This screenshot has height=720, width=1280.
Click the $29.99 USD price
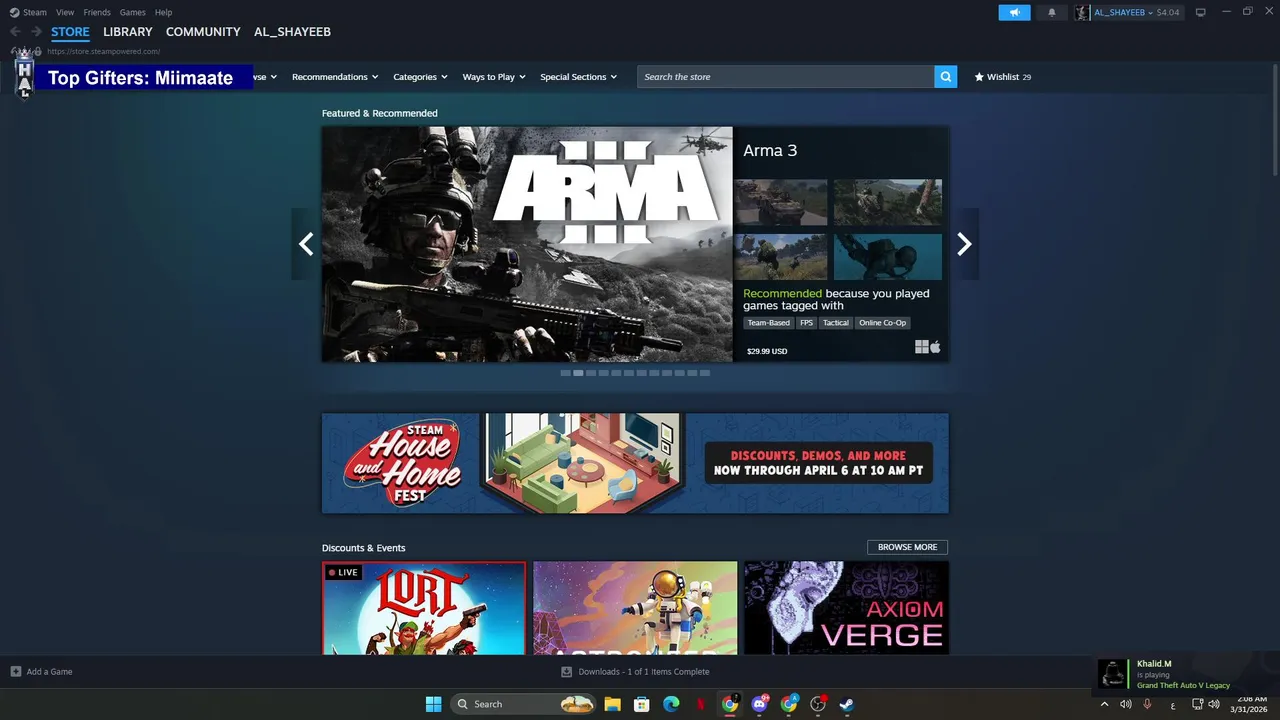click(x=767, y=352)
